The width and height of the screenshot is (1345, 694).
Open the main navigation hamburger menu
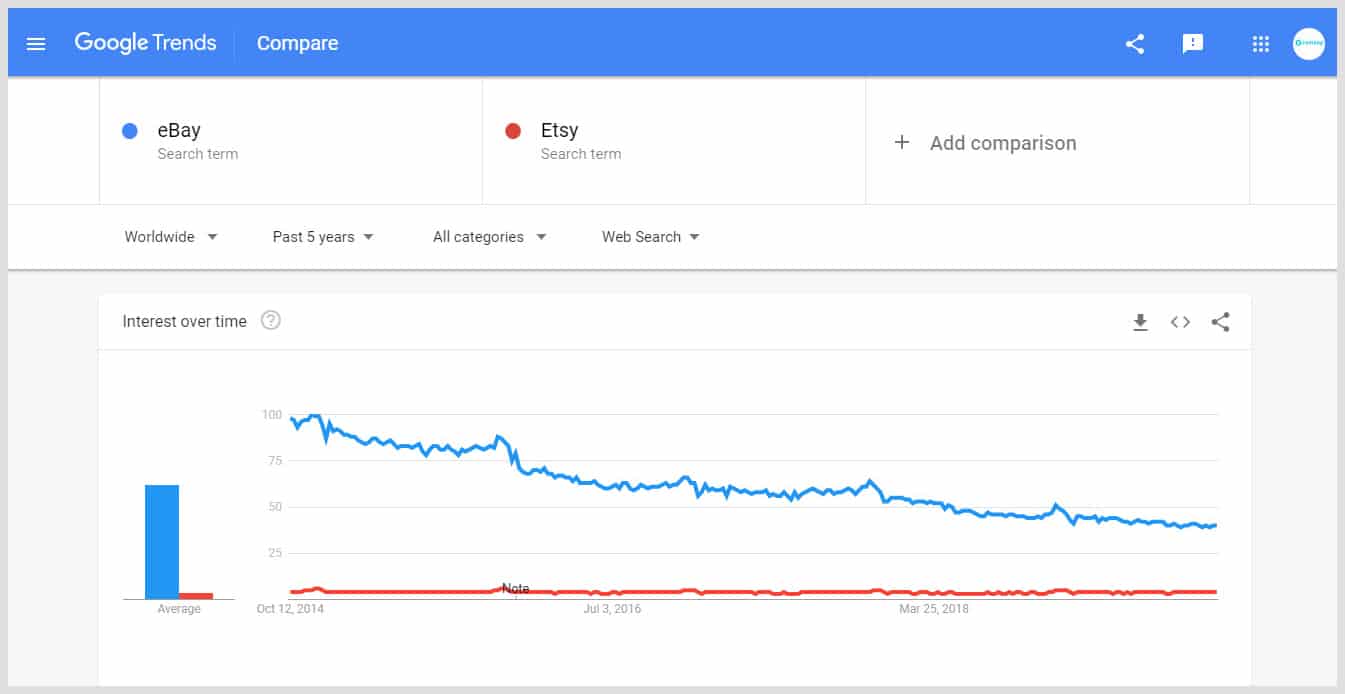[36, 43]
